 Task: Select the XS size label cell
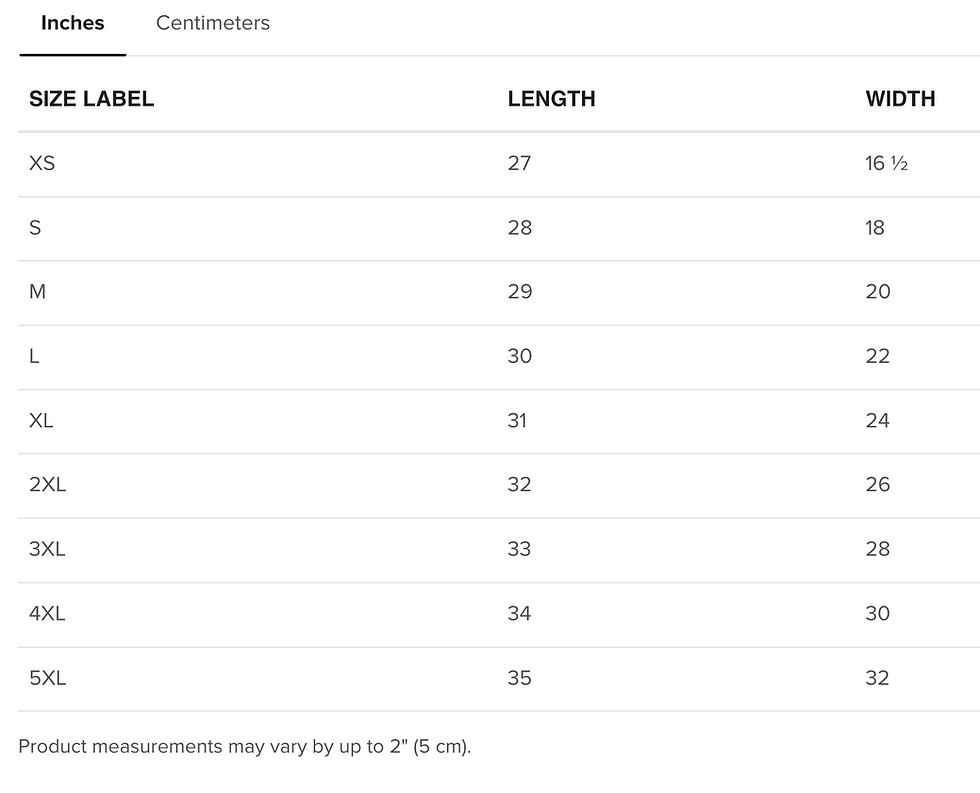42,163
